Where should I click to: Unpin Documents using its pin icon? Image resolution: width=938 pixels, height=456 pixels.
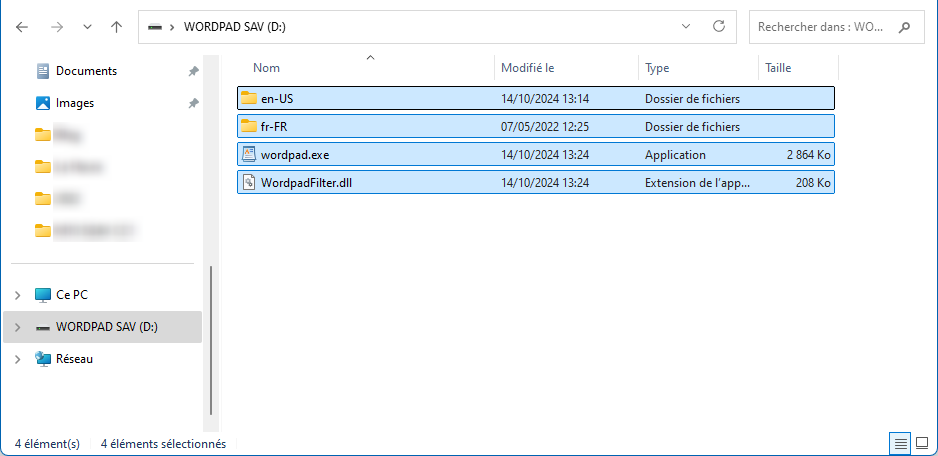(193, 71)
